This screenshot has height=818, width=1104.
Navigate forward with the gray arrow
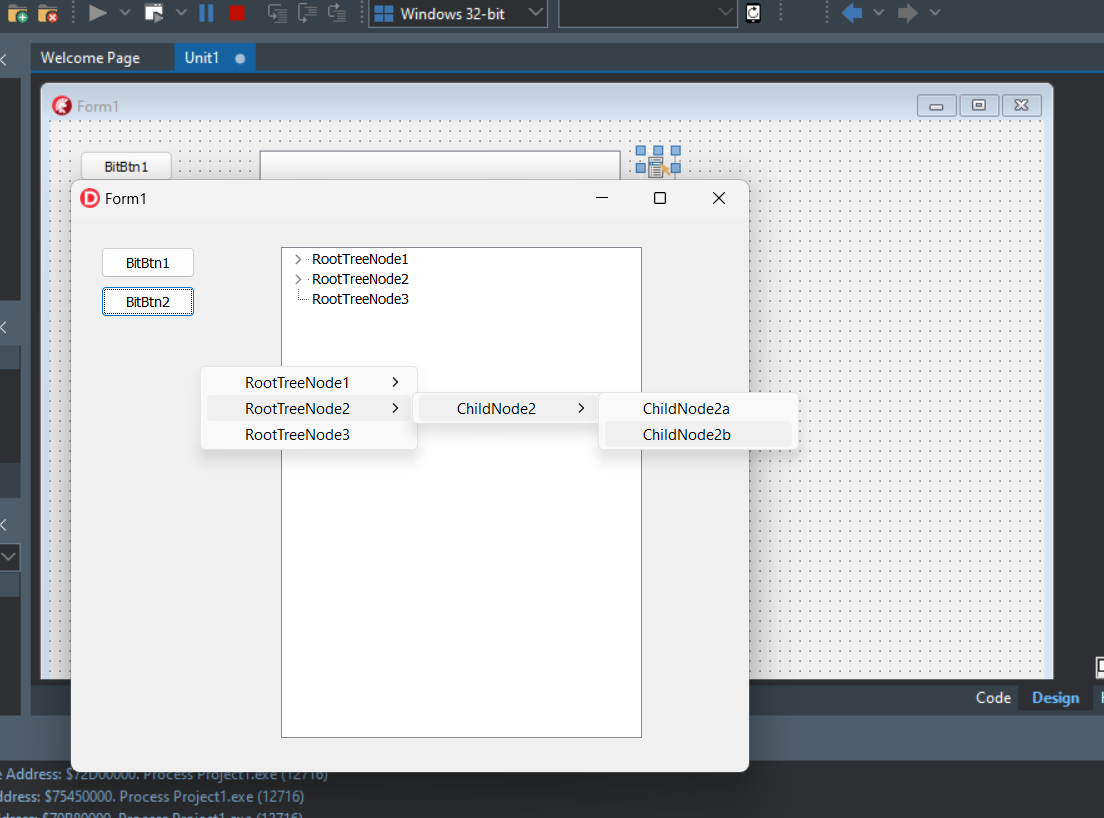point(908,13)
